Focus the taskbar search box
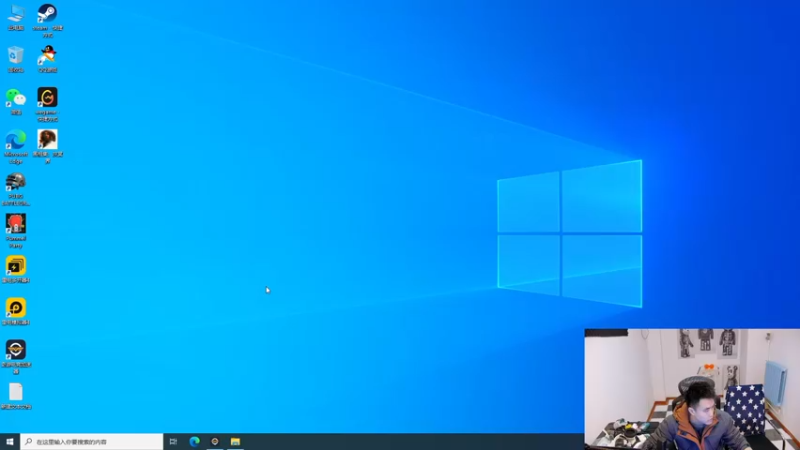The width and height of the screenshot is (800, 450). pos(92,442)
